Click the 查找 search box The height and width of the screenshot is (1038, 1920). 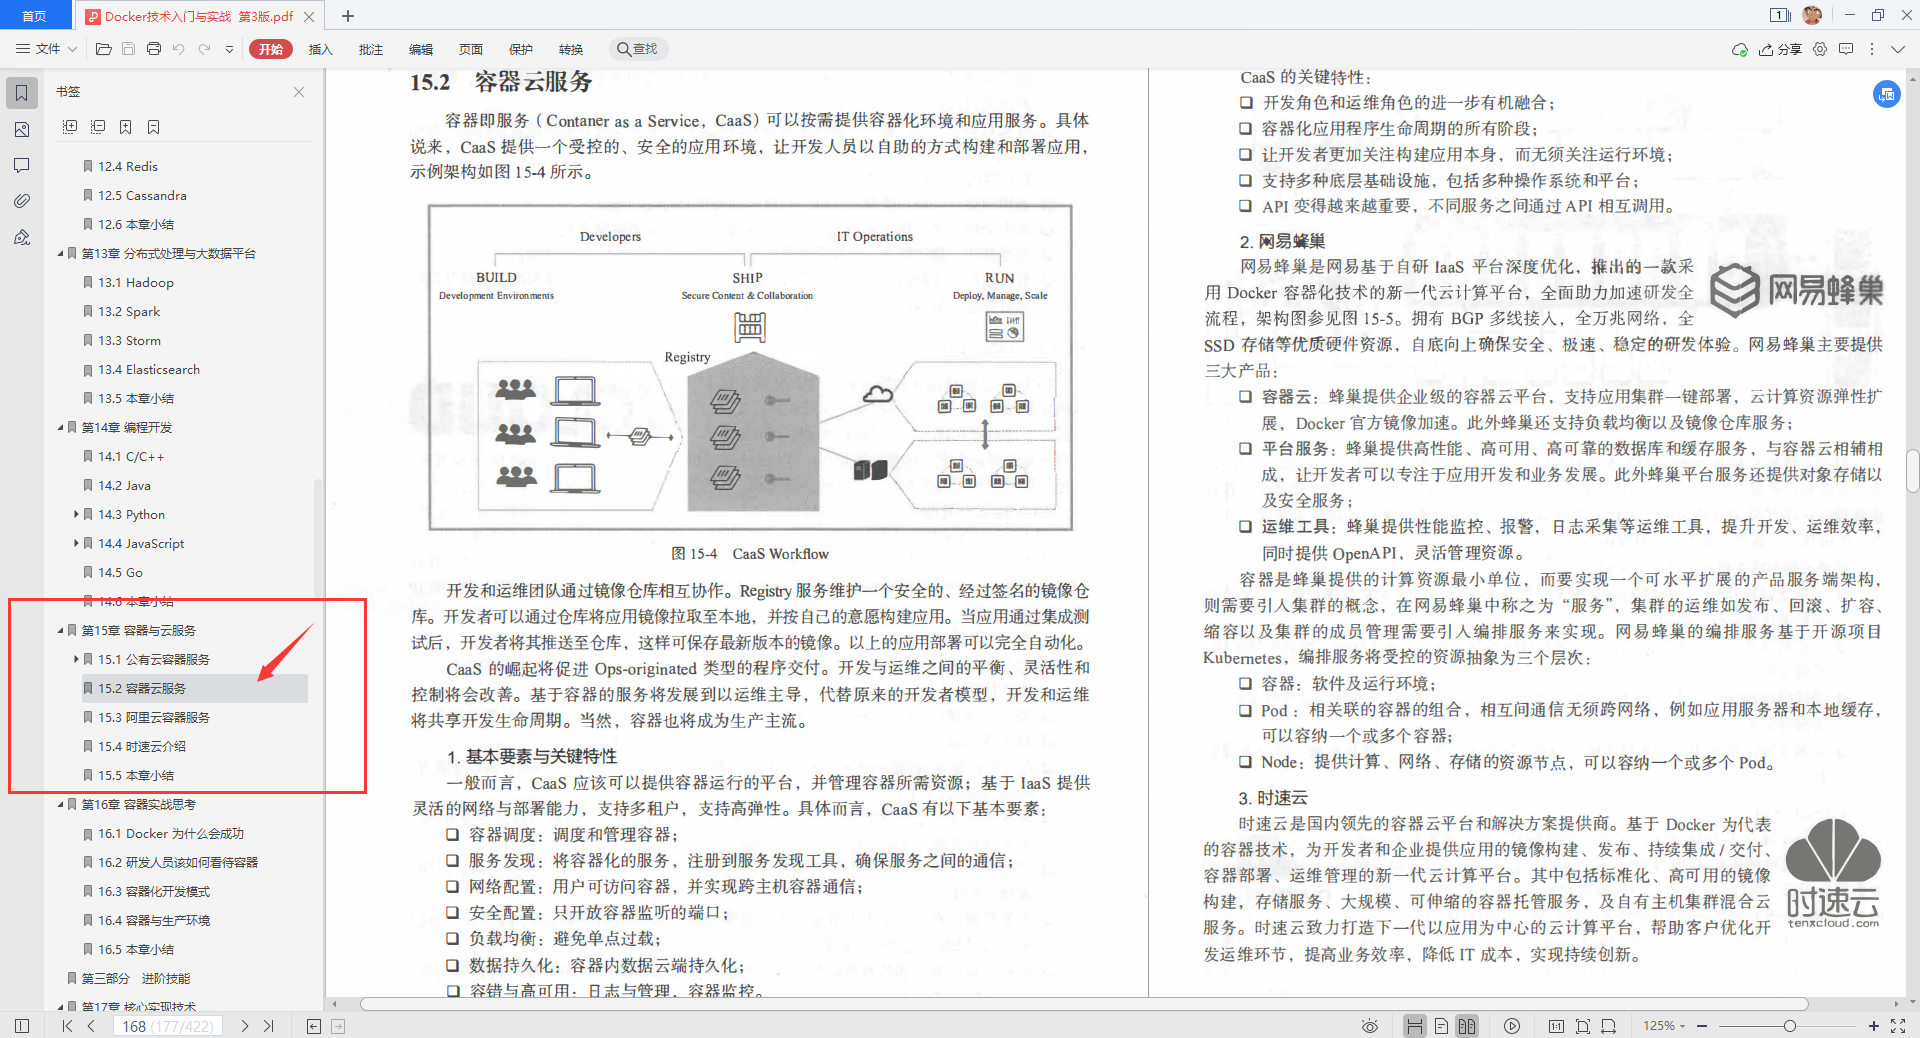pyautogui.click(x=638, y=49)
